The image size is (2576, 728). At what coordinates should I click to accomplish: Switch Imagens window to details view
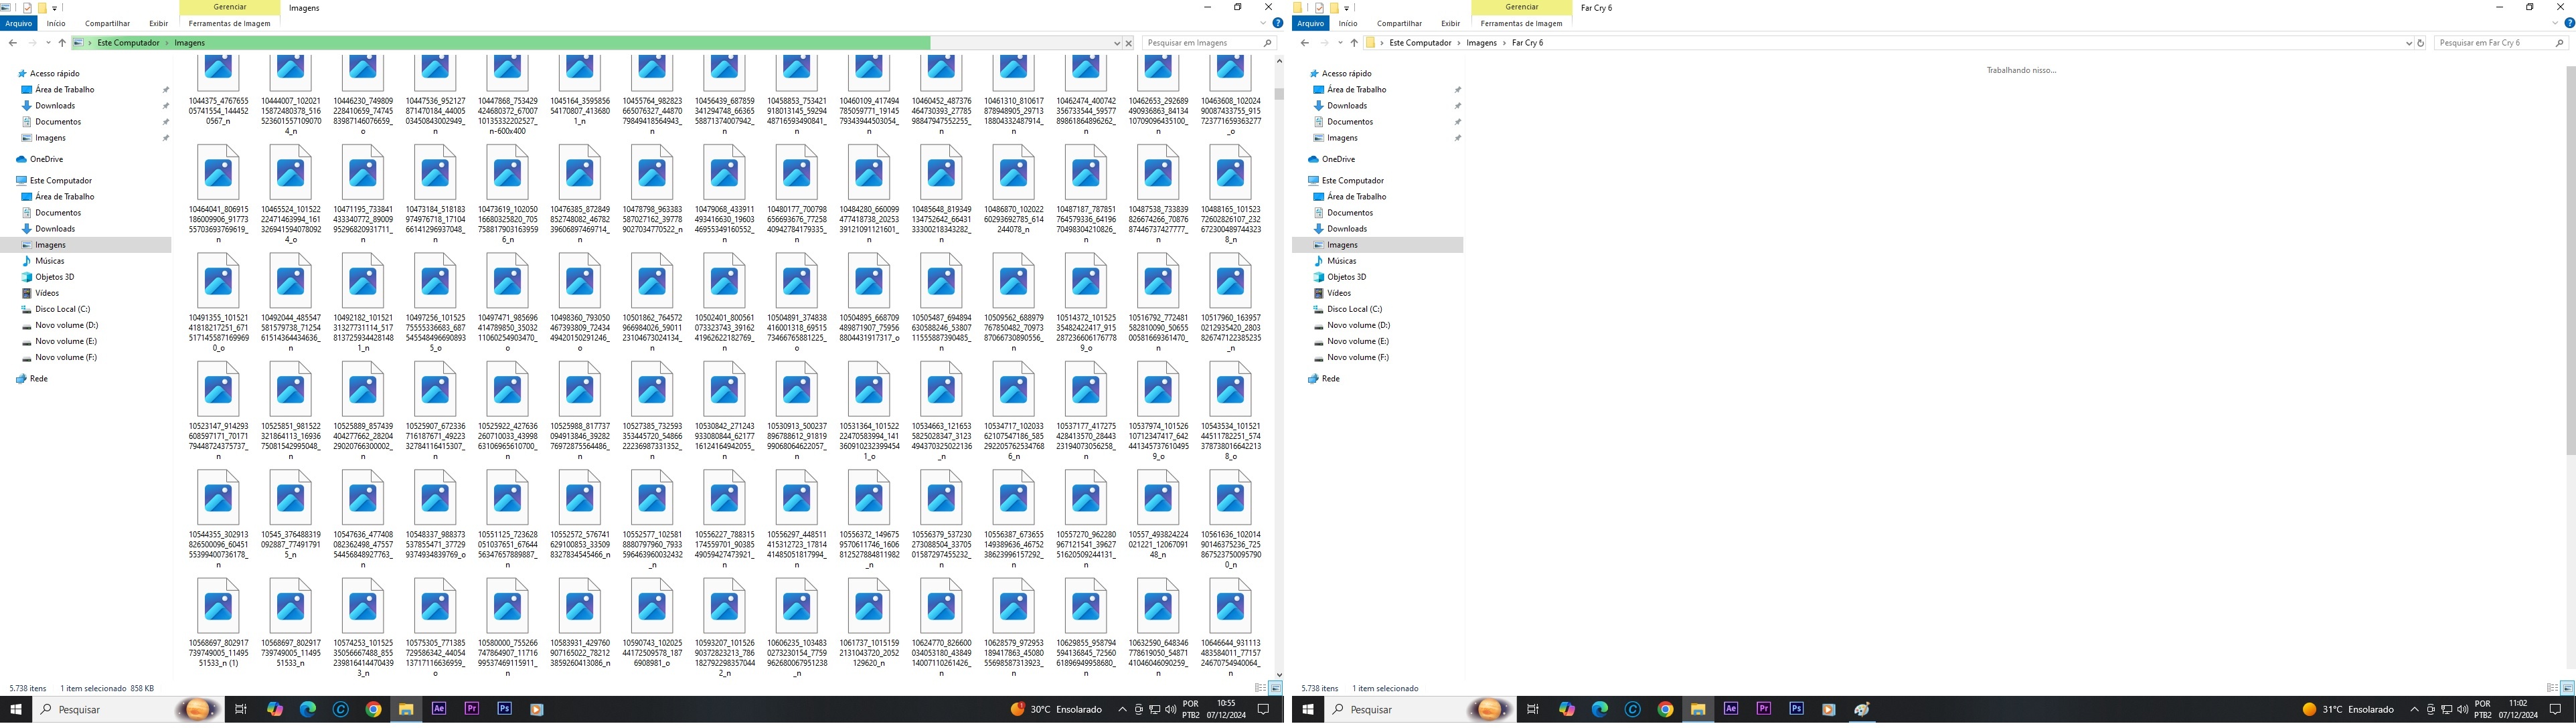[x=1260, y=688]
